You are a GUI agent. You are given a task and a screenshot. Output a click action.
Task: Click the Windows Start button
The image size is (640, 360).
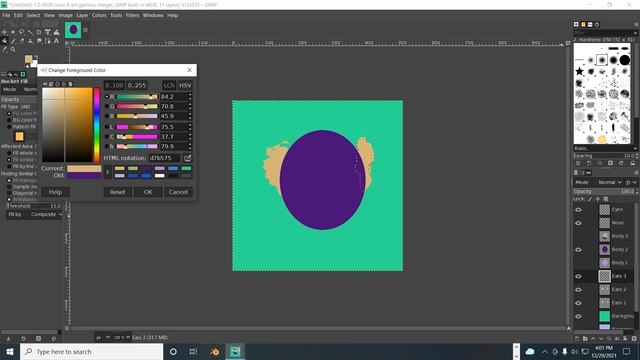(10, 351)
